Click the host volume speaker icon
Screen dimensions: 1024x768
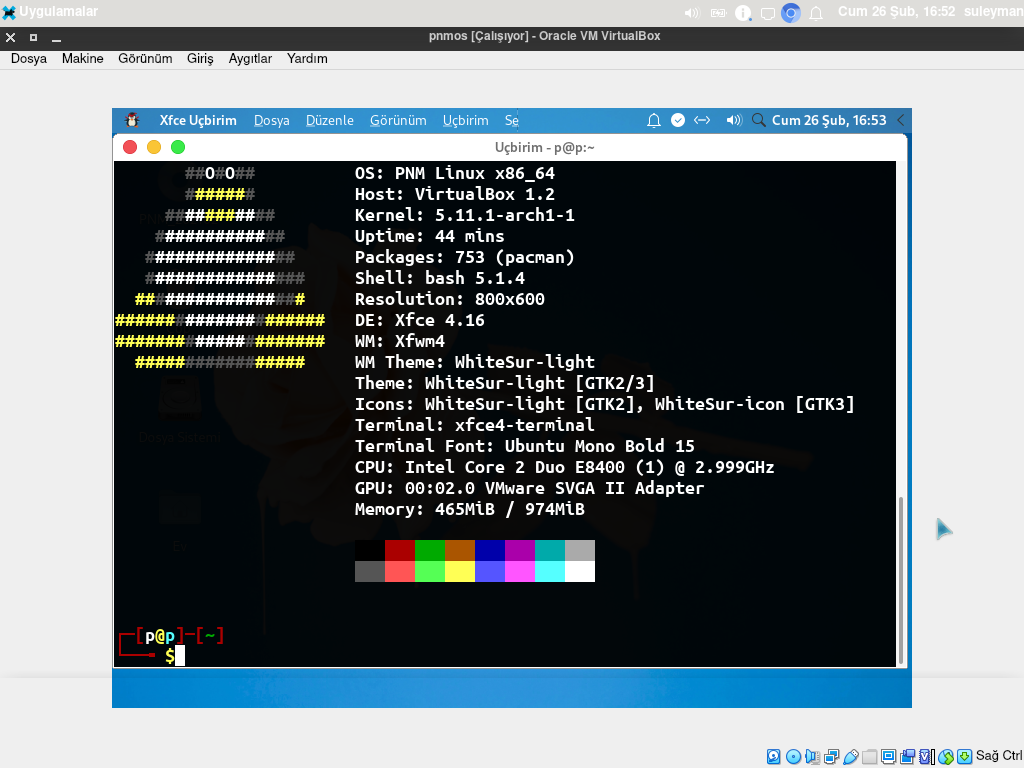coord(692,12)
